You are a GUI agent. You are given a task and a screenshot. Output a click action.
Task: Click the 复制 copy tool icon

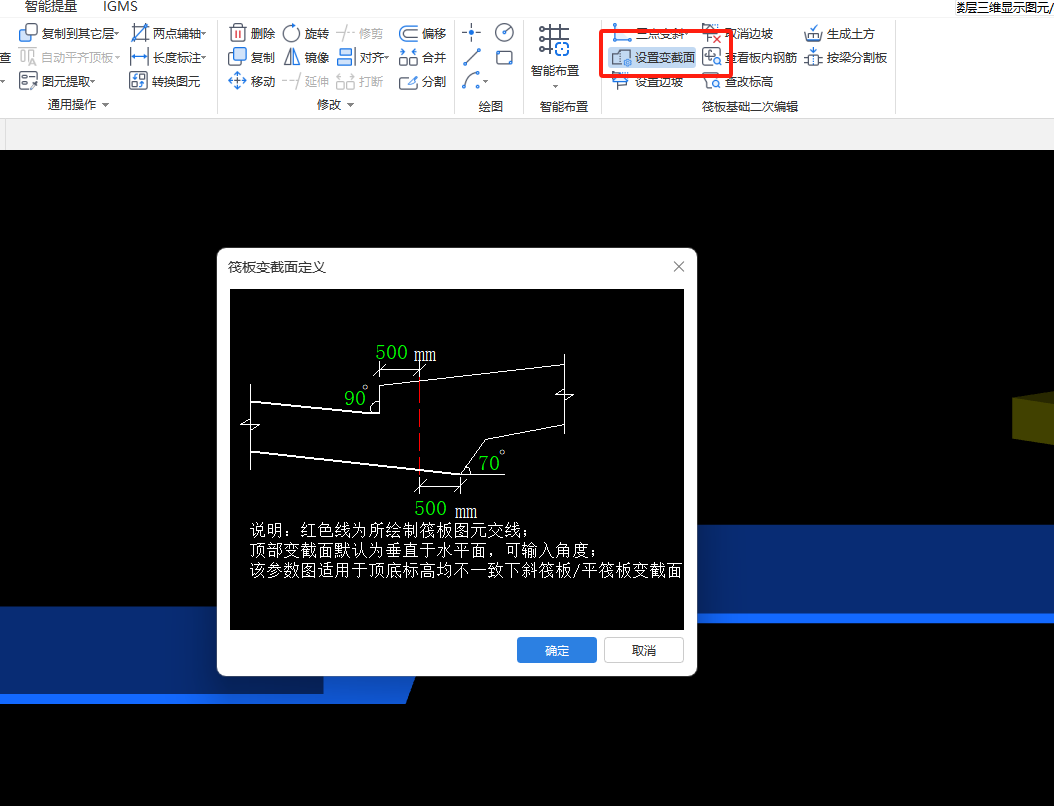237,57
